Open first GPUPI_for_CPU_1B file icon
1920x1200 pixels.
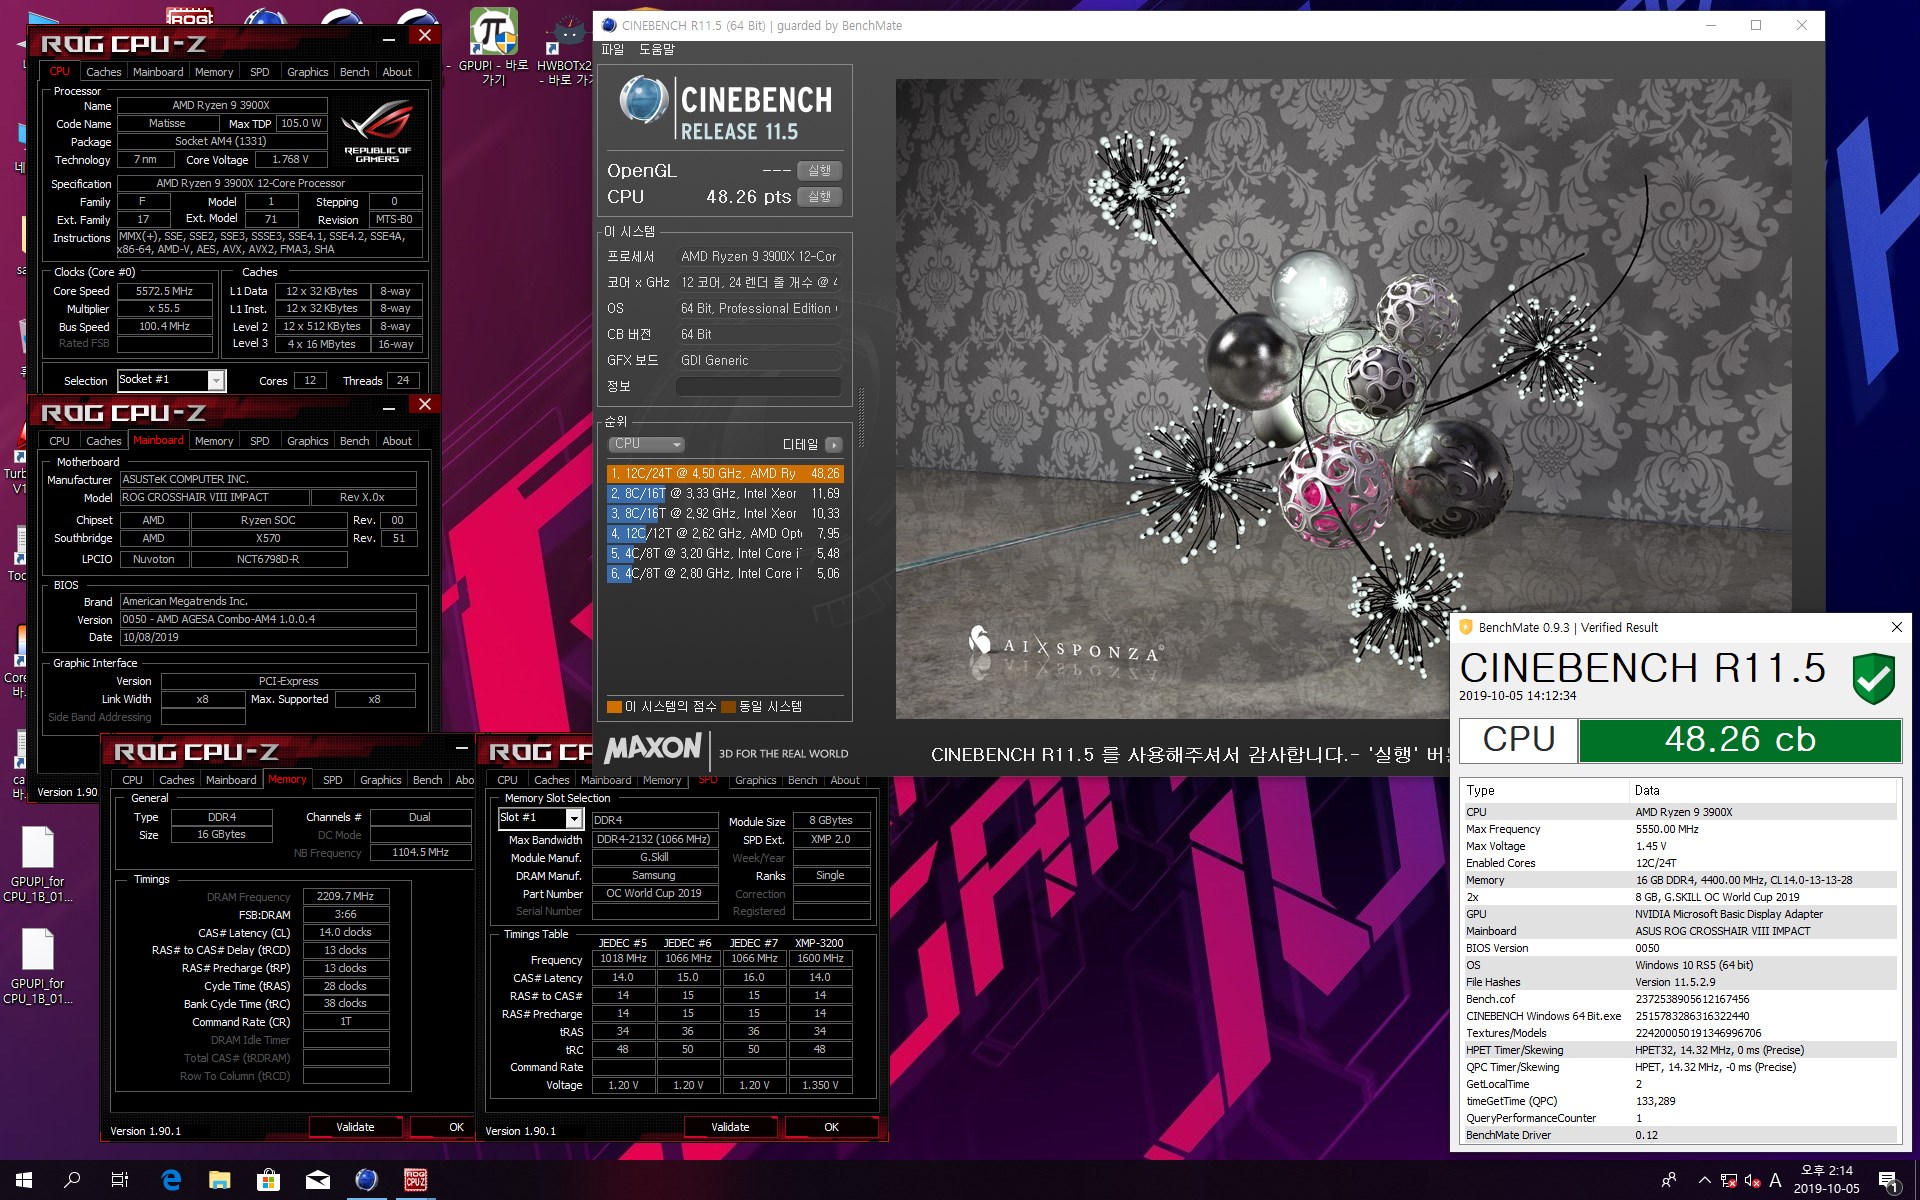tap(38, 864)
